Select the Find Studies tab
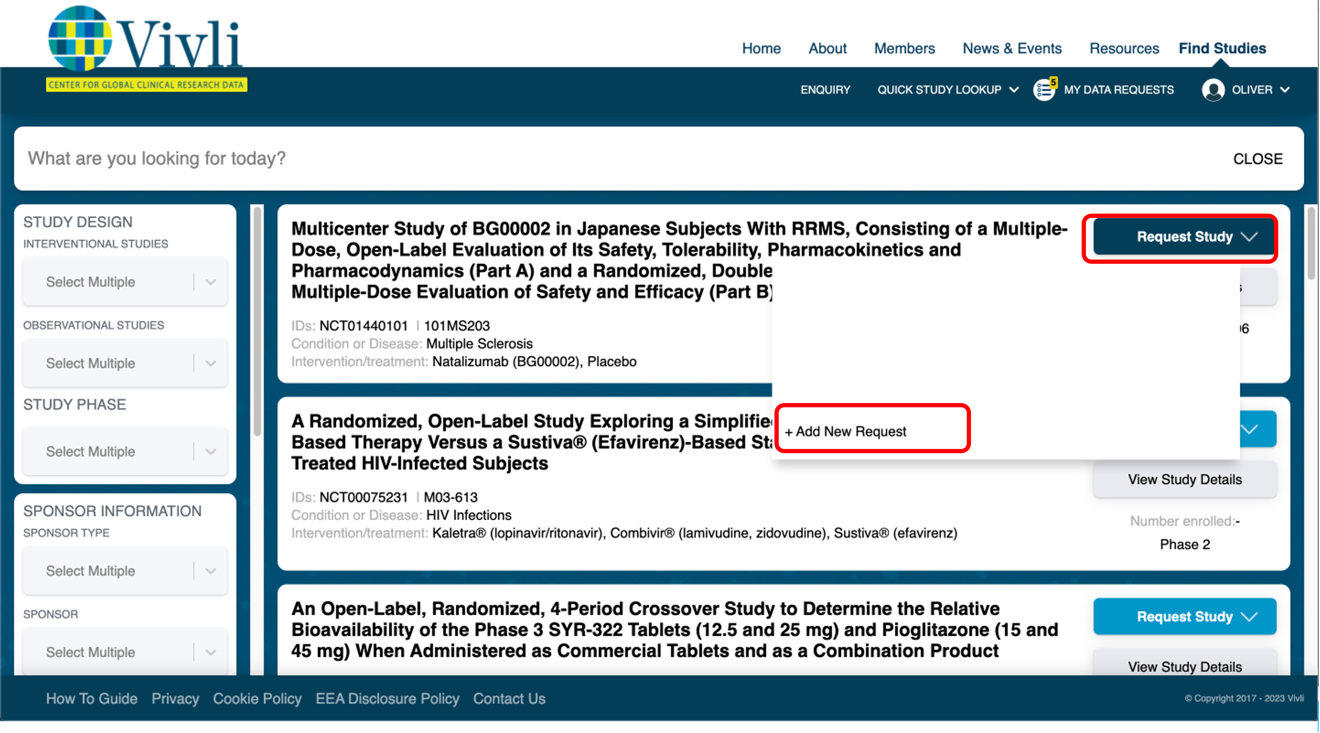This screenshot has width=1320, height=733. (x=1222, y=48)
